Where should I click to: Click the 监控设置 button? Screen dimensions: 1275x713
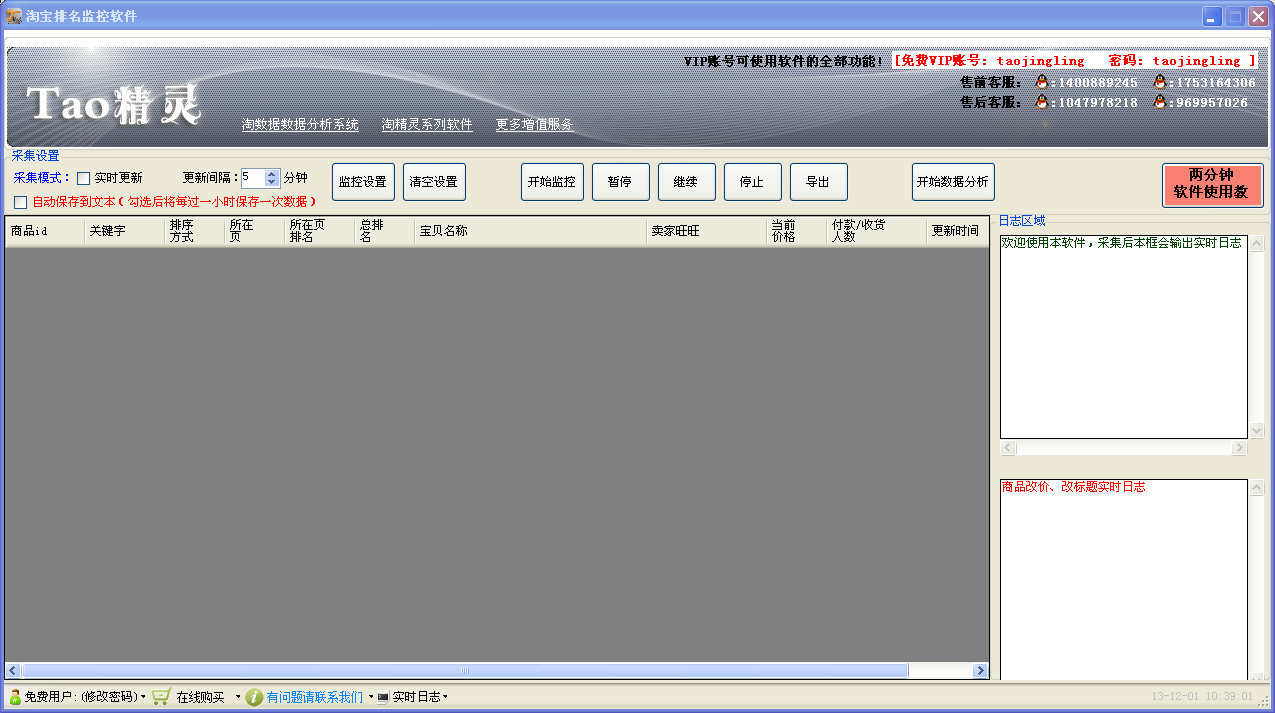pyautogui.click(x=363, y=182)
